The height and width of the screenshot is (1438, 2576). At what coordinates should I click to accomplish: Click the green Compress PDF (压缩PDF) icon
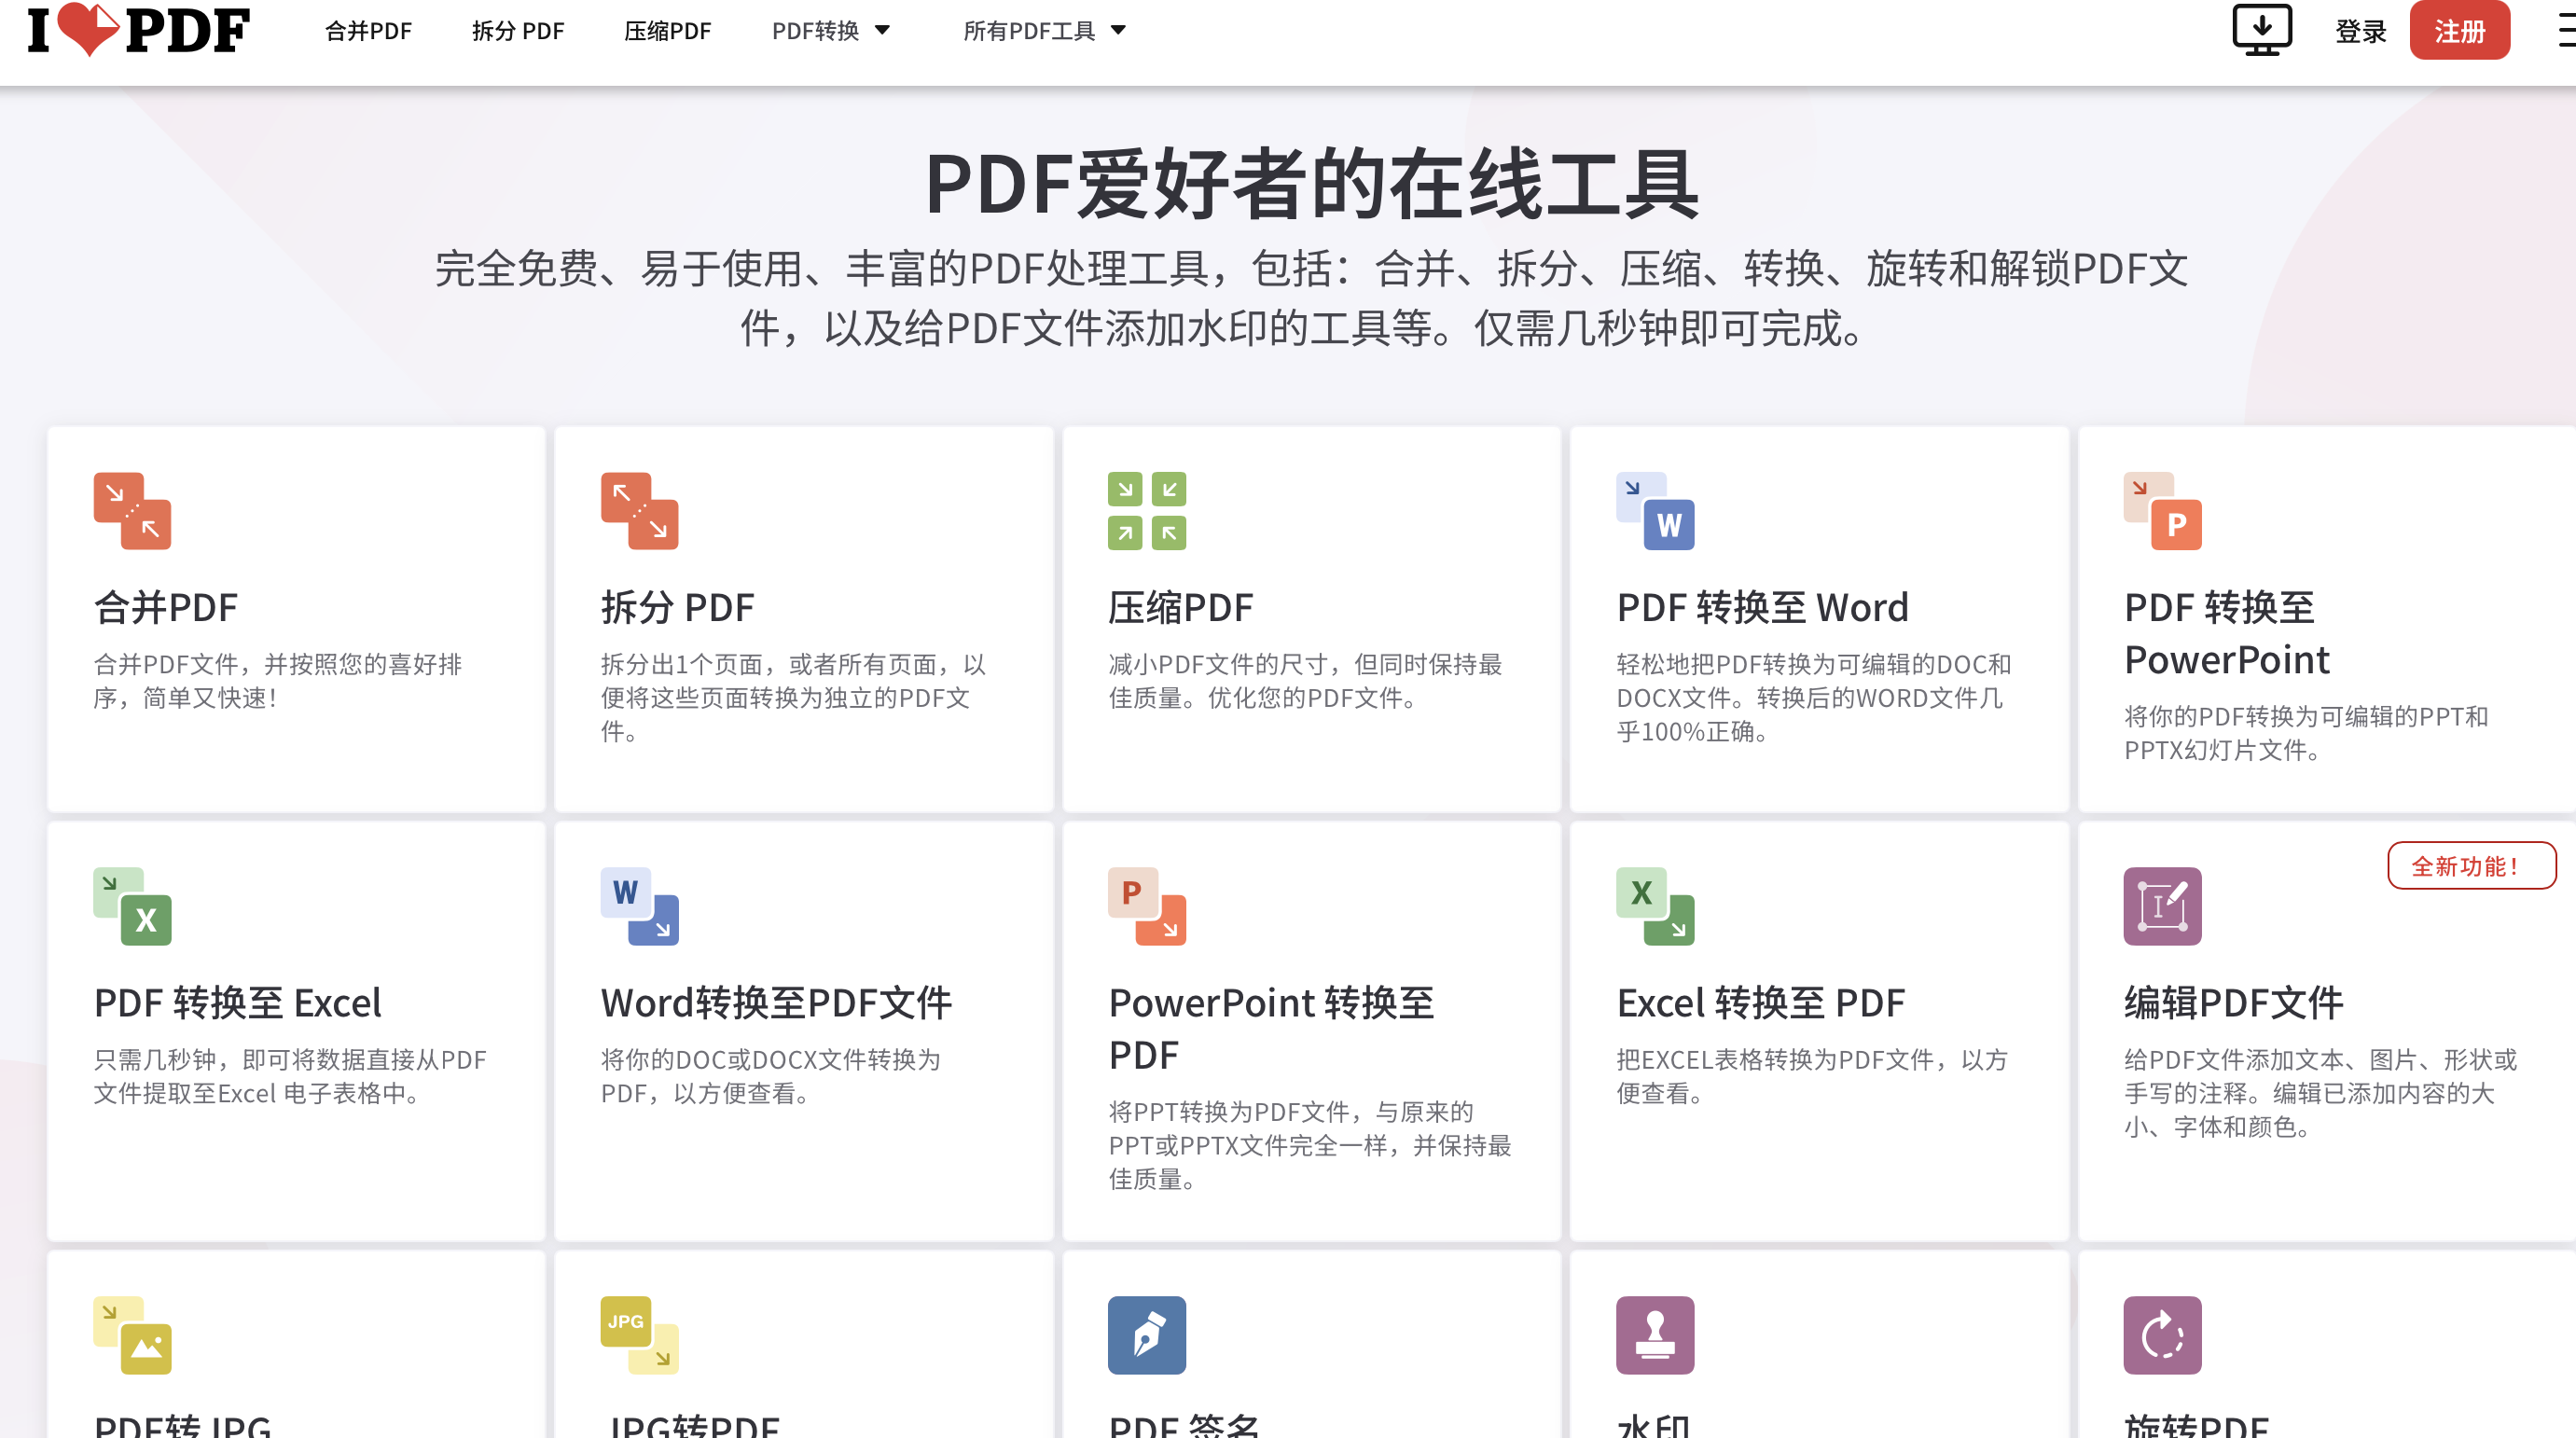[x=1146, y=511]
